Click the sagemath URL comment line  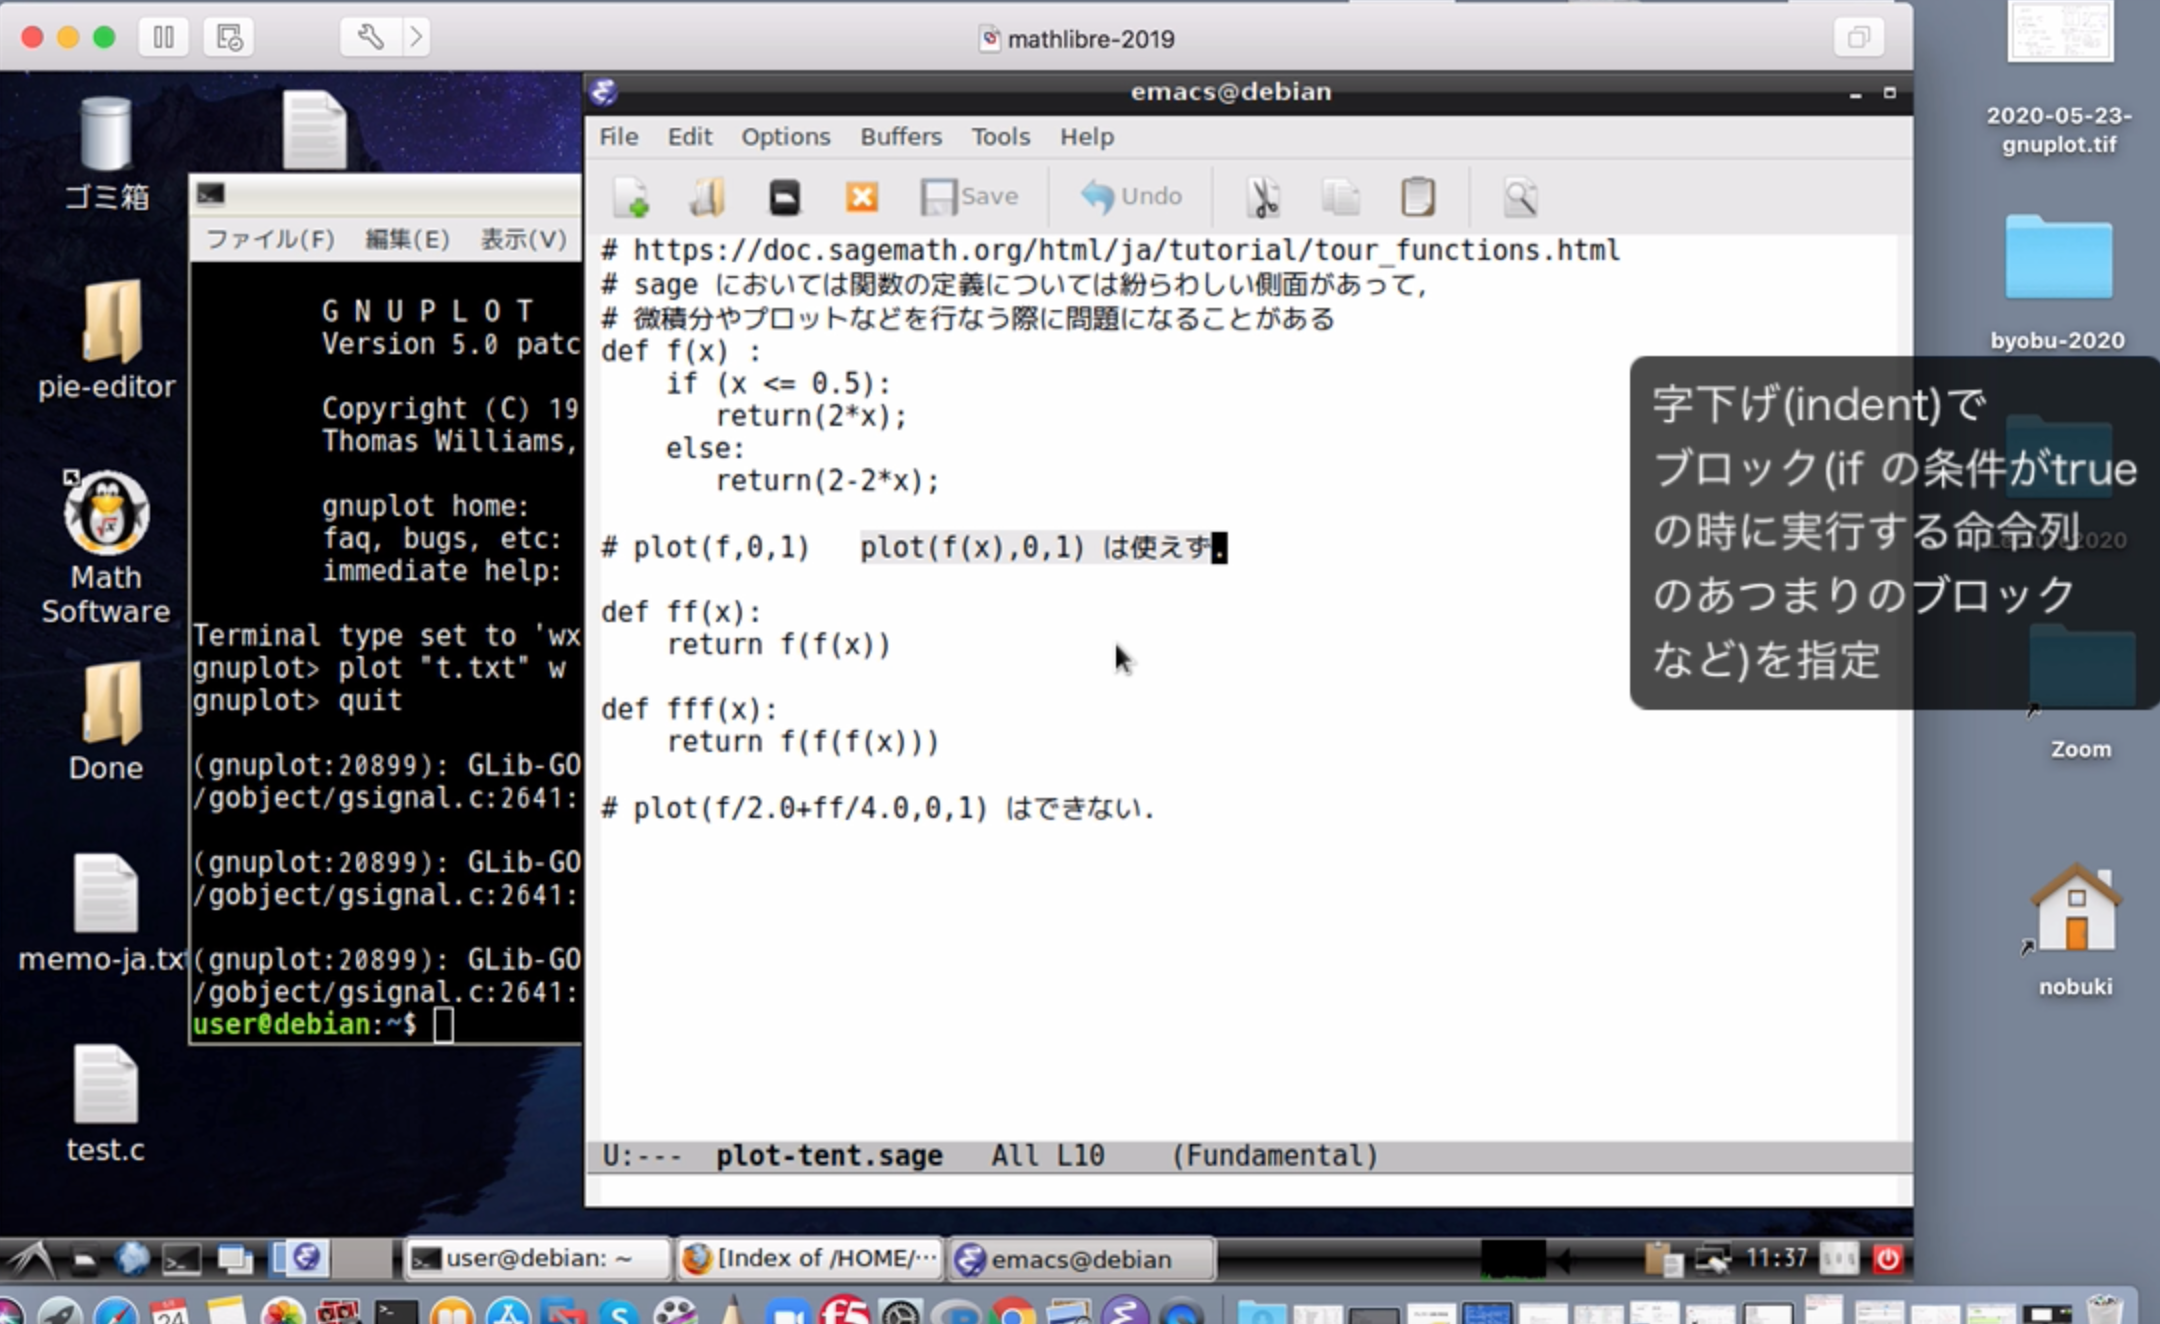click(1110, 250)
